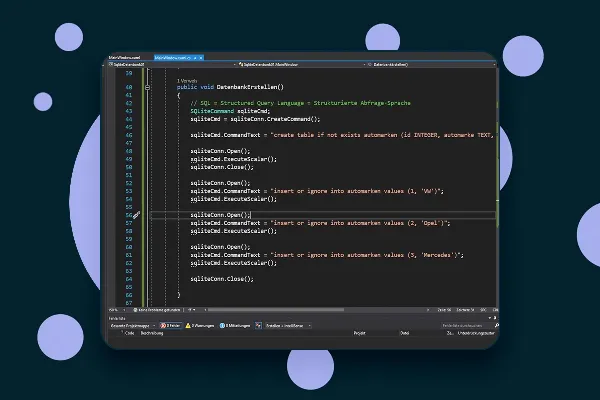Click the horizontal scrollbar right arrow
The image size is (600, 400).
point(427,310)
